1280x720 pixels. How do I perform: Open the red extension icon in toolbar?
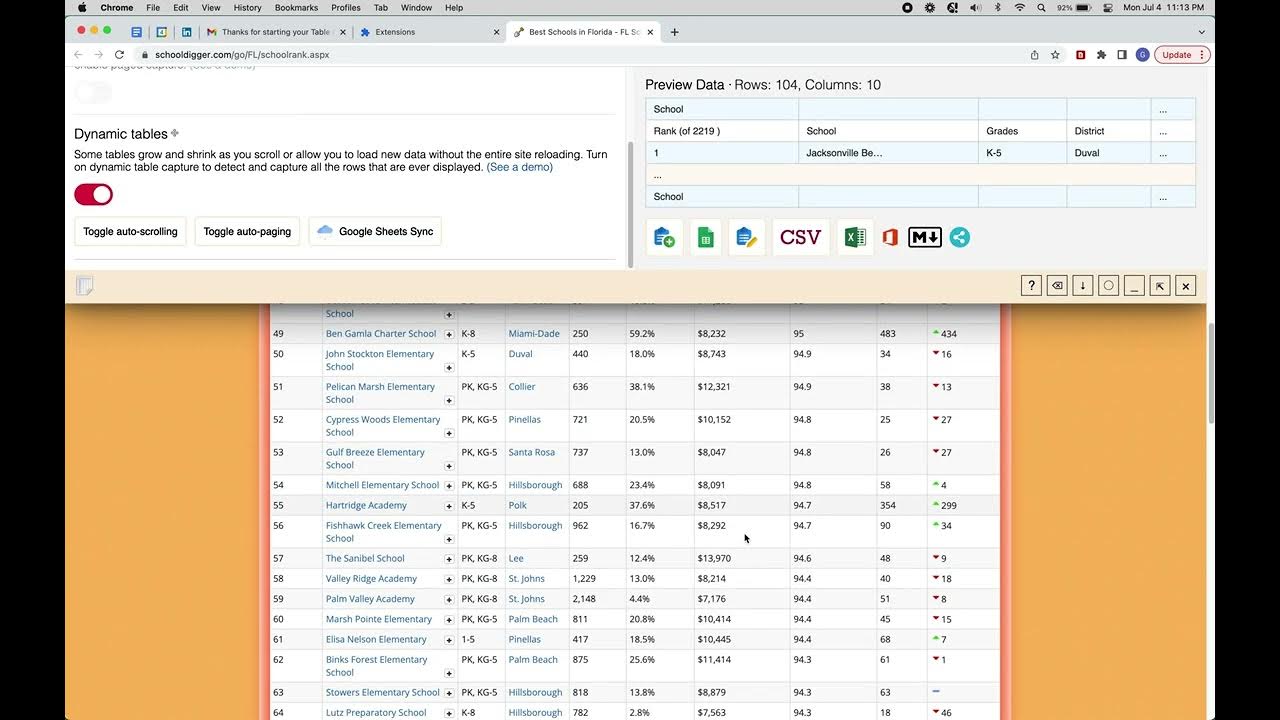[1080, 55]
